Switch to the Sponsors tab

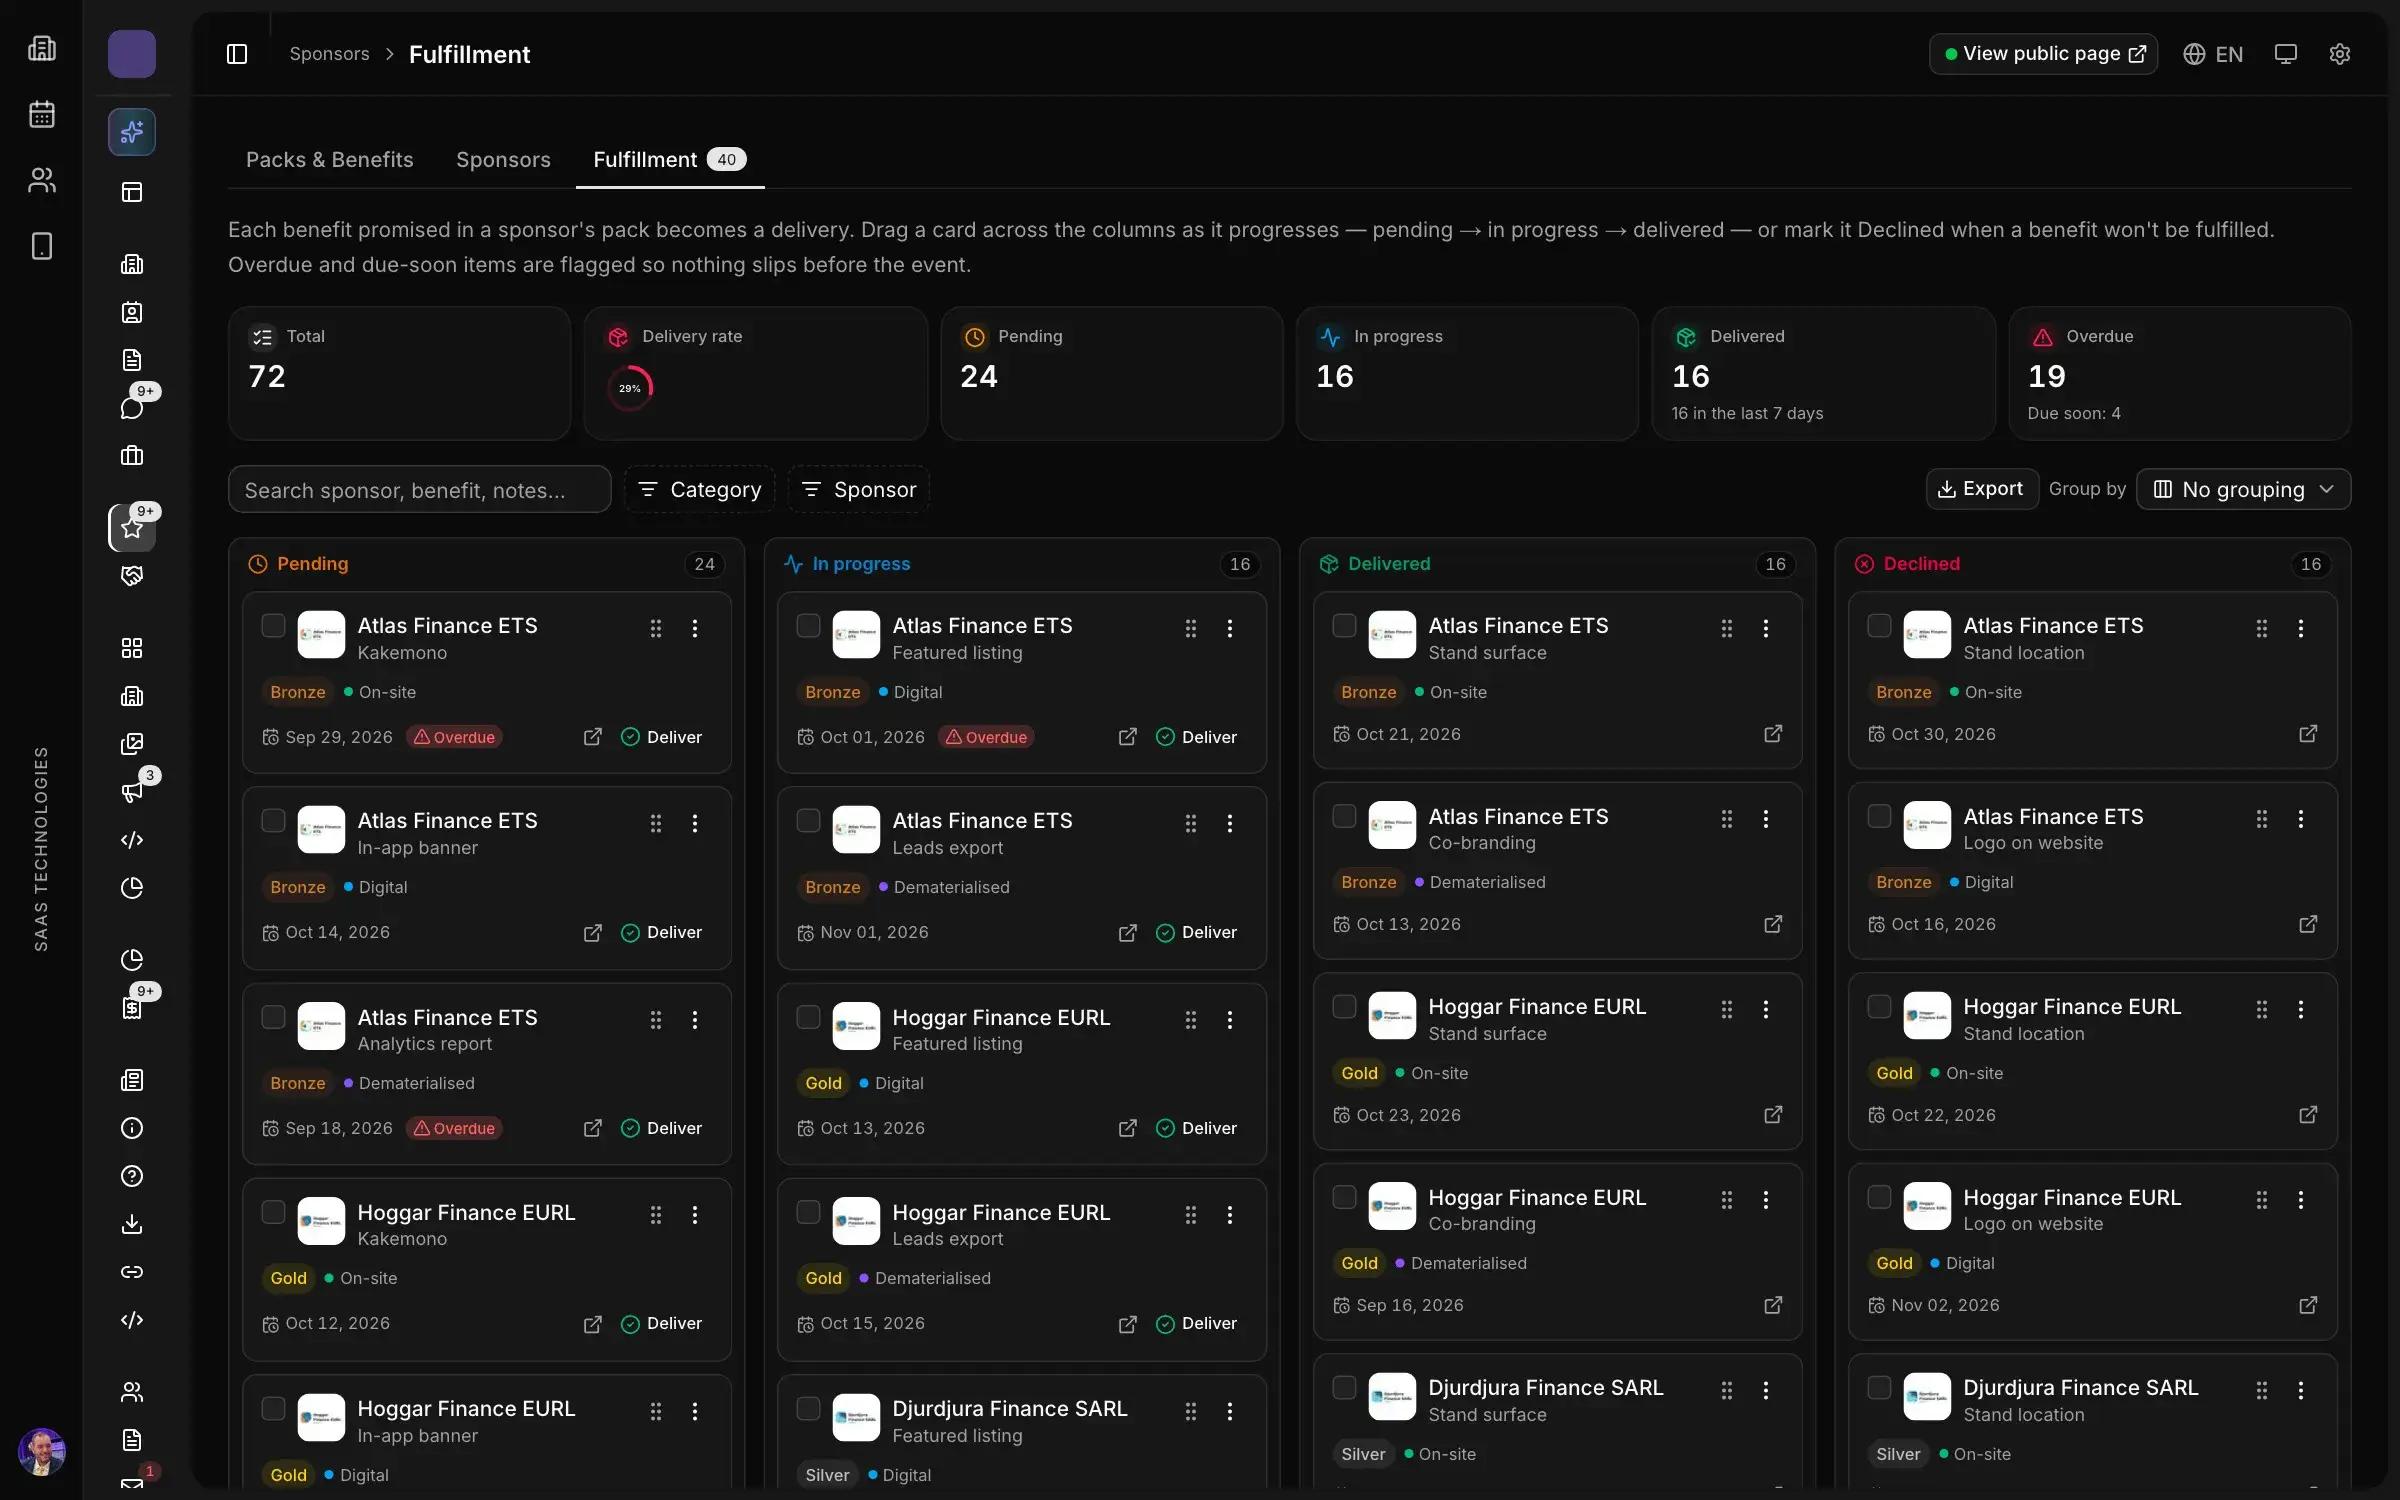click(x=503, y=159)
